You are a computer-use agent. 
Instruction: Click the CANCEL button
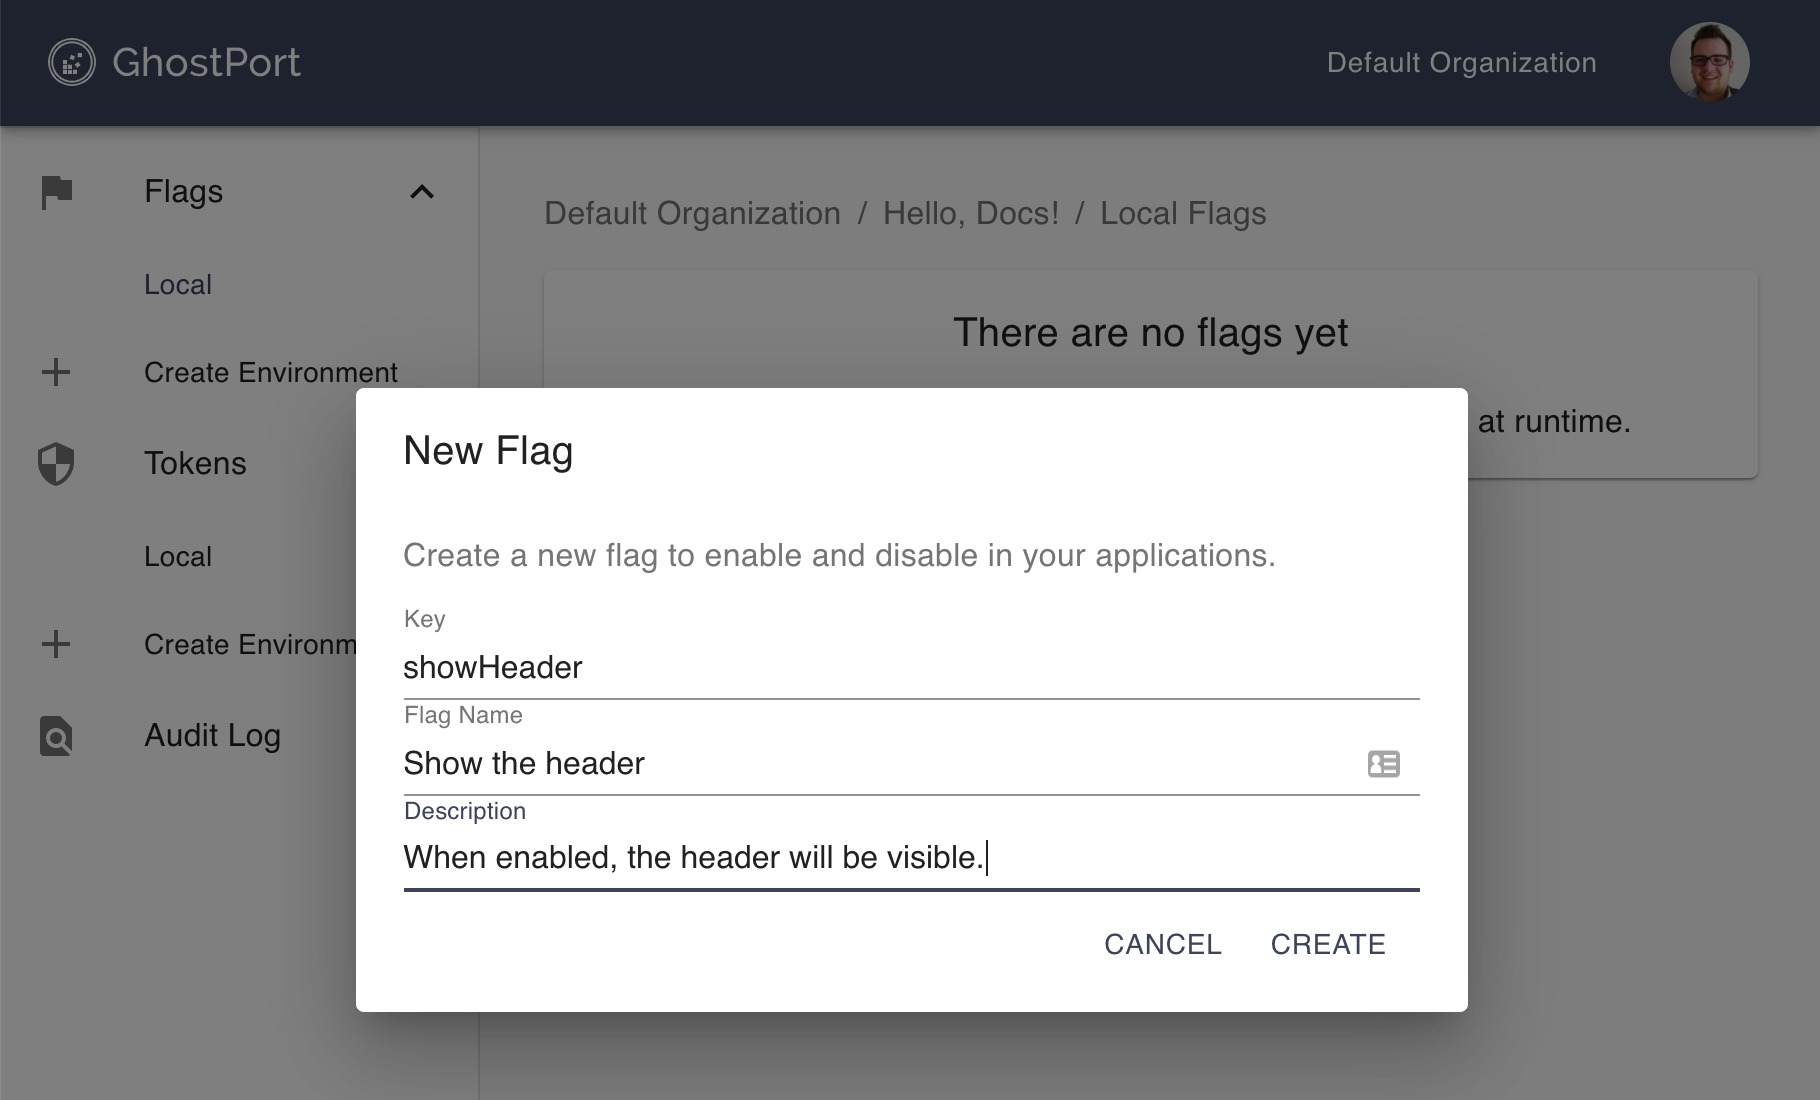(x=1162, y=944)
